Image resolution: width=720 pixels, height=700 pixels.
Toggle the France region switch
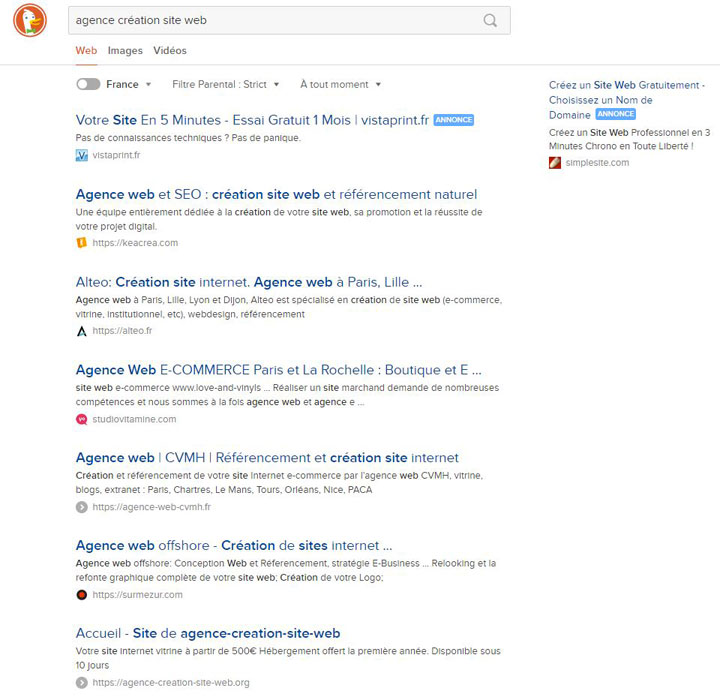click(x=88, y=84)
